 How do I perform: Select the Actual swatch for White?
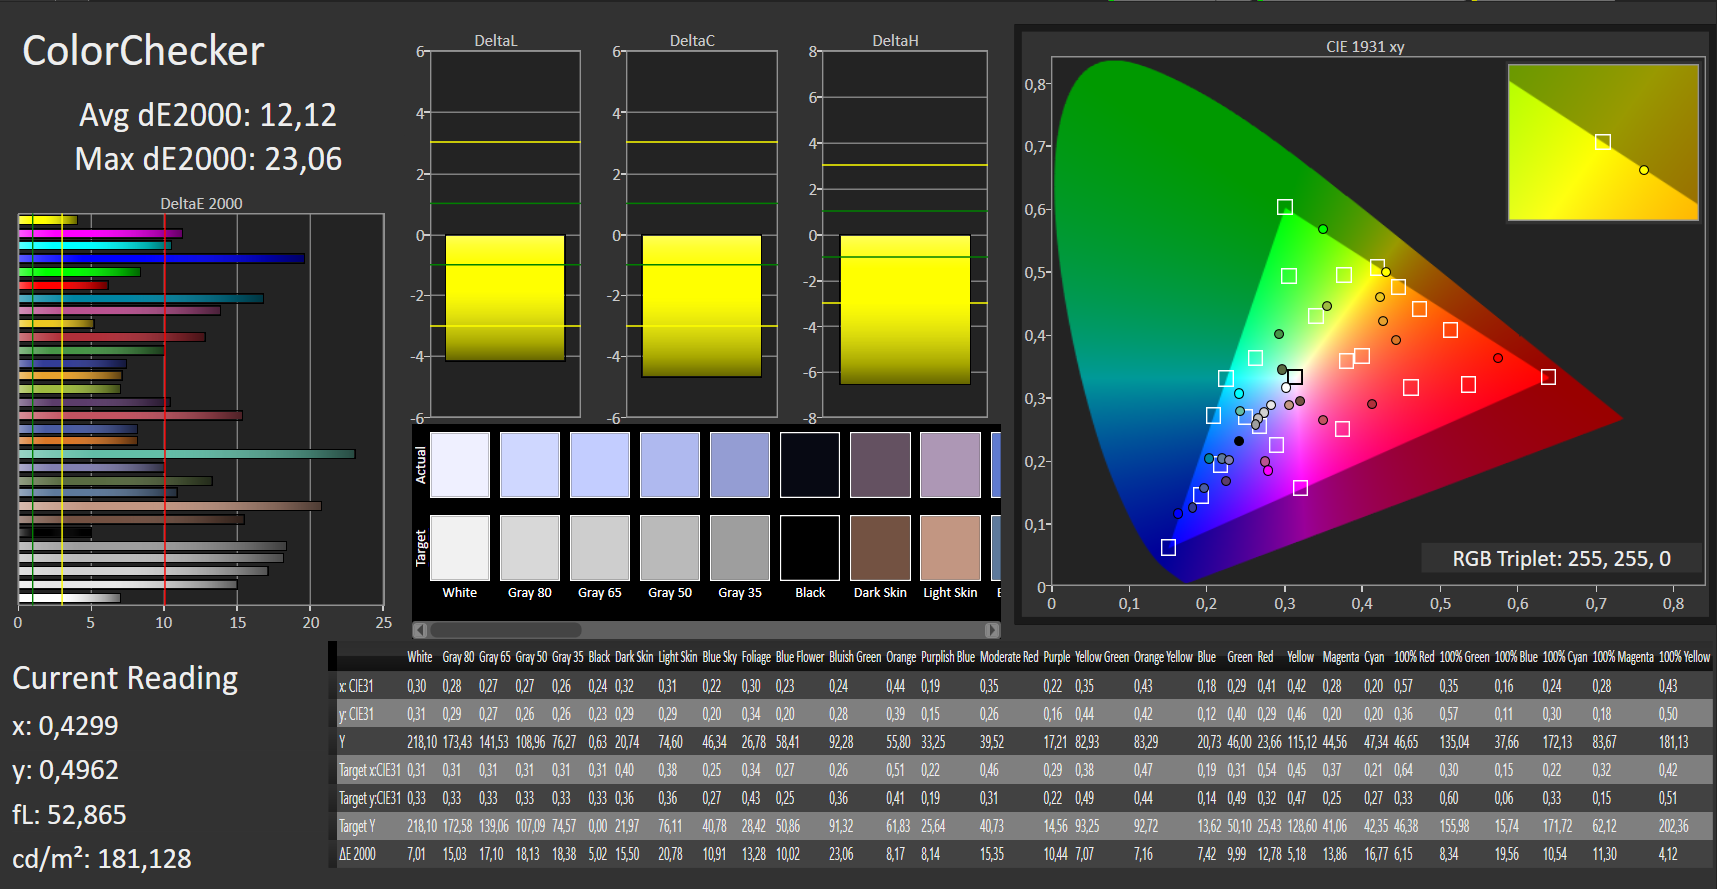(460, 465)
